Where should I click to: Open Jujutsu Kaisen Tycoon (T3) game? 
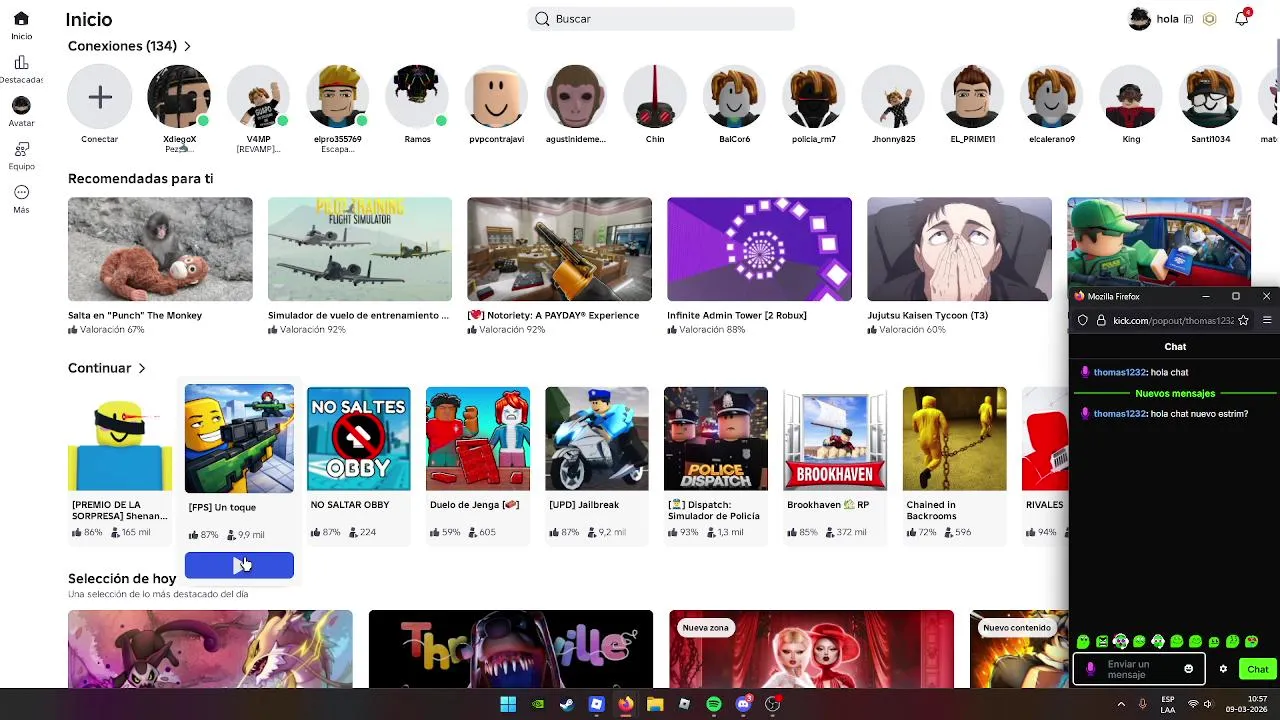click(959, 249)
